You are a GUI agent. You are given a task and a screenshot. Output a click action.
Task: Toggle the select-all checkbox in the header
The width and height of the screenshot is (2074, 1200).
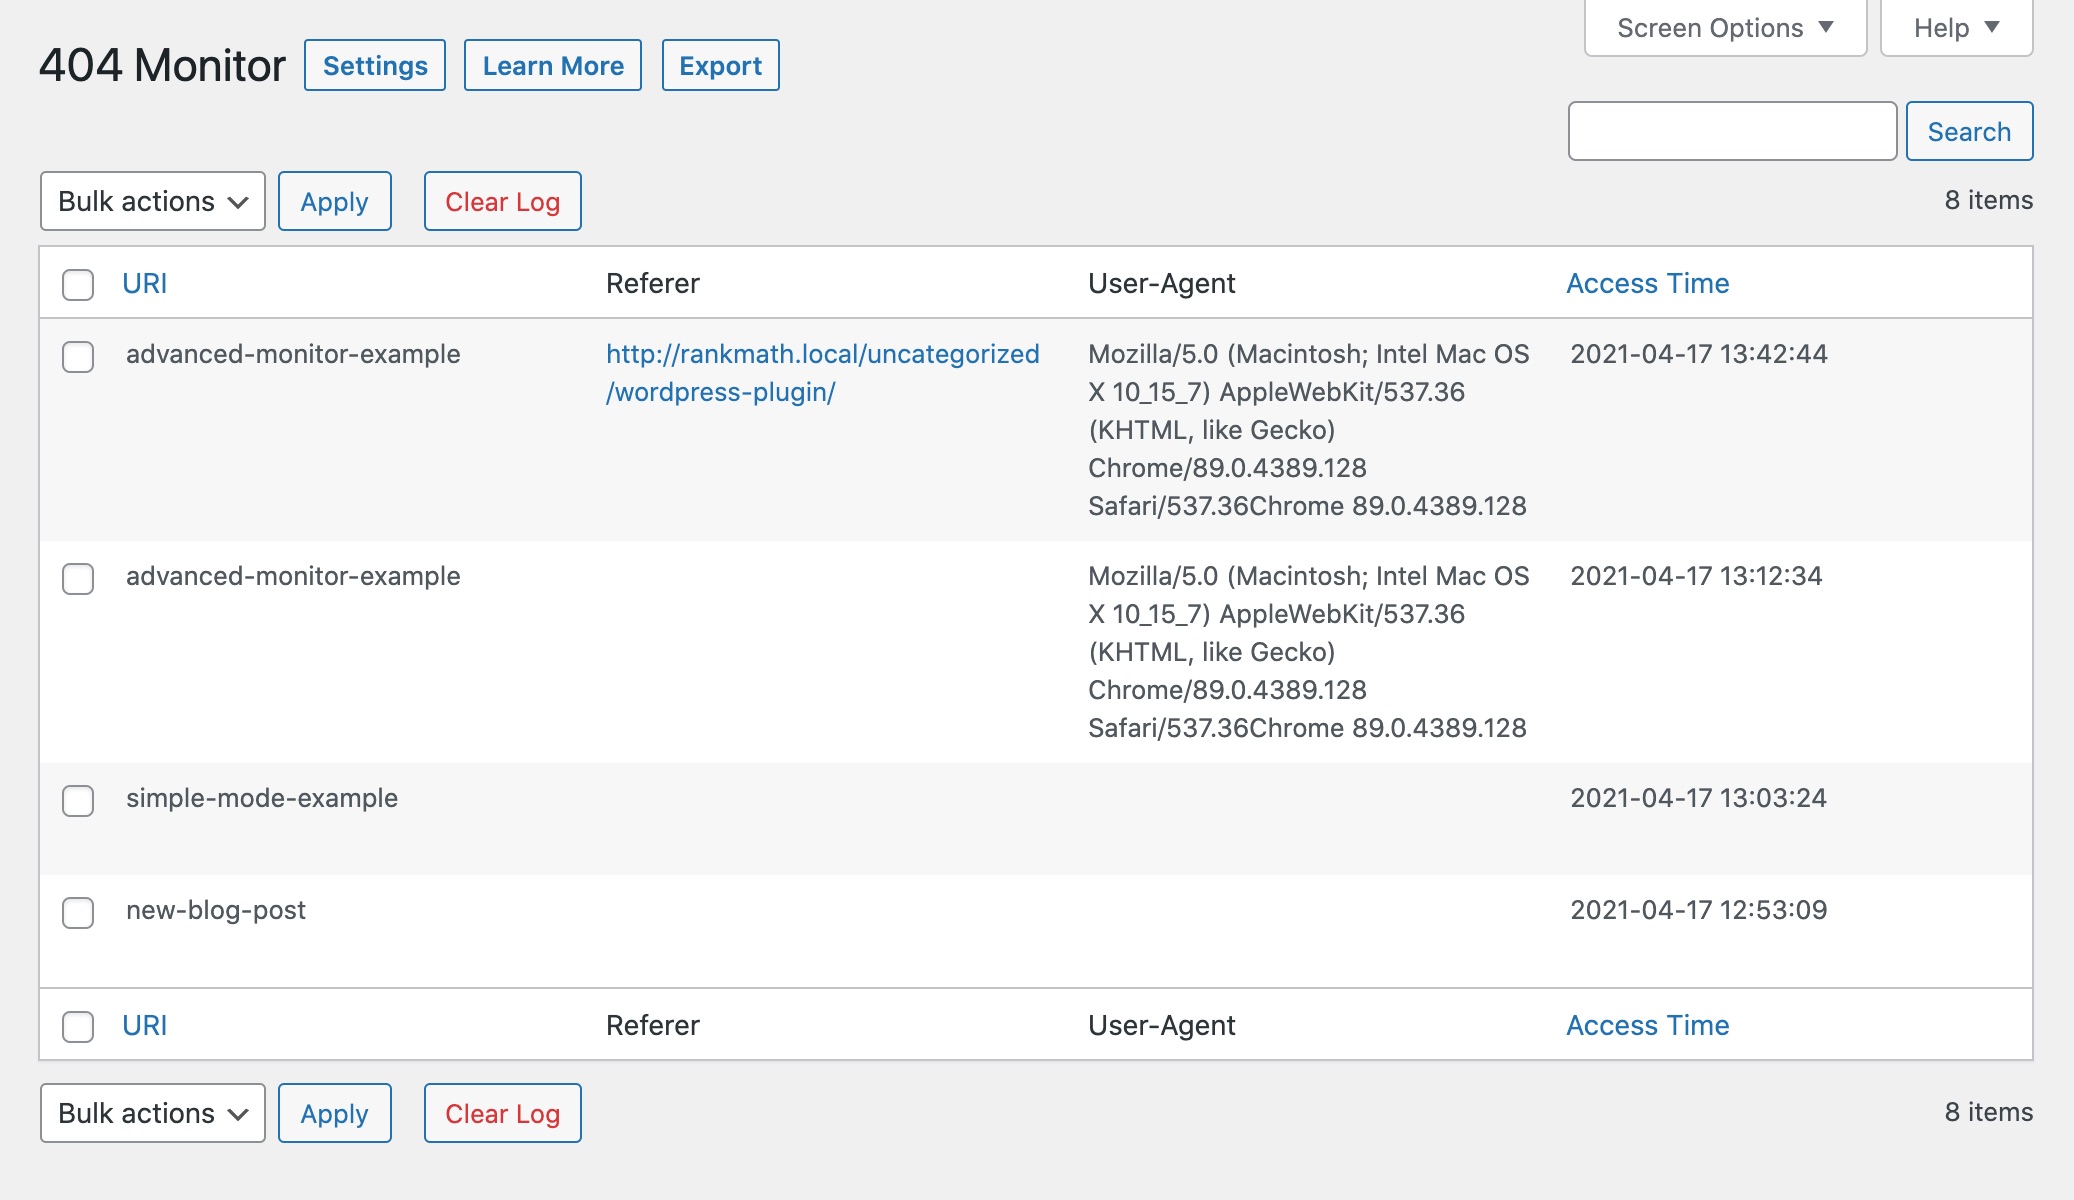(x=78, y=284)
